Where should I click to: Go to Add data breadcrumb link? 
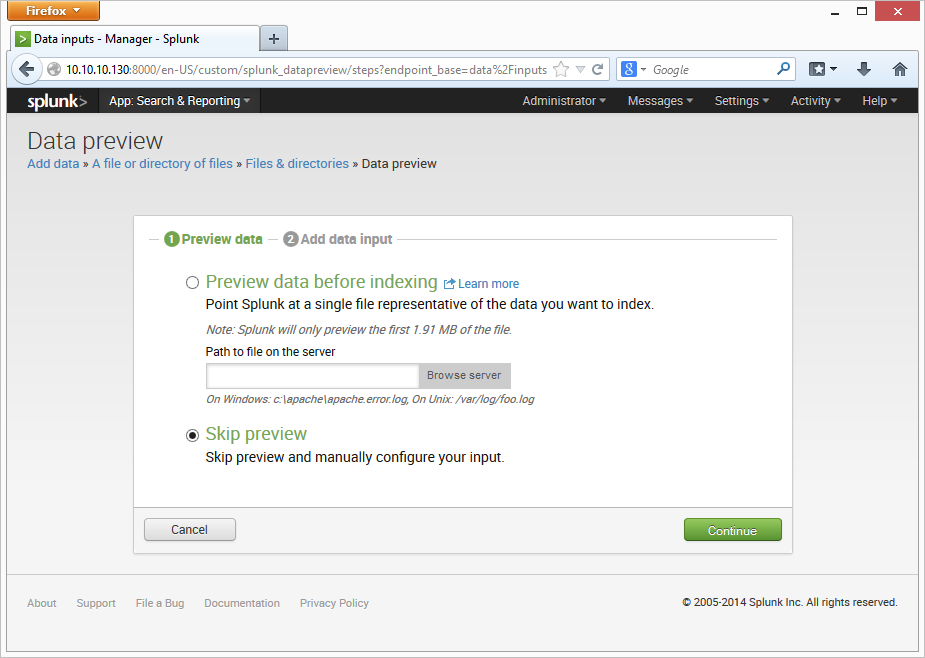tap(53, 163)
